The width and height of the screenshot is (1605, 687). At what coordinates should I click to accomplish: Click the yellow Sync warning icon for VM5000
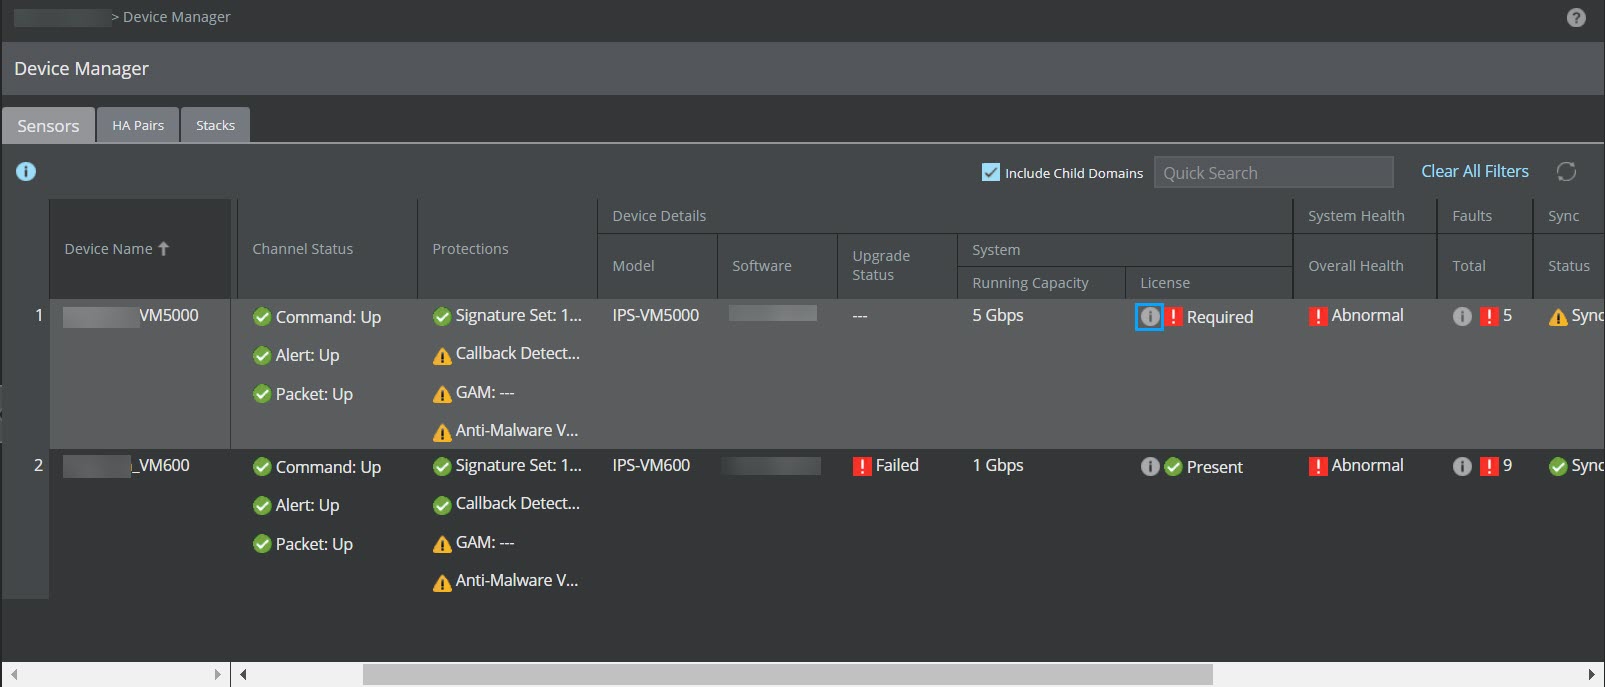(x=1558, y=318)
